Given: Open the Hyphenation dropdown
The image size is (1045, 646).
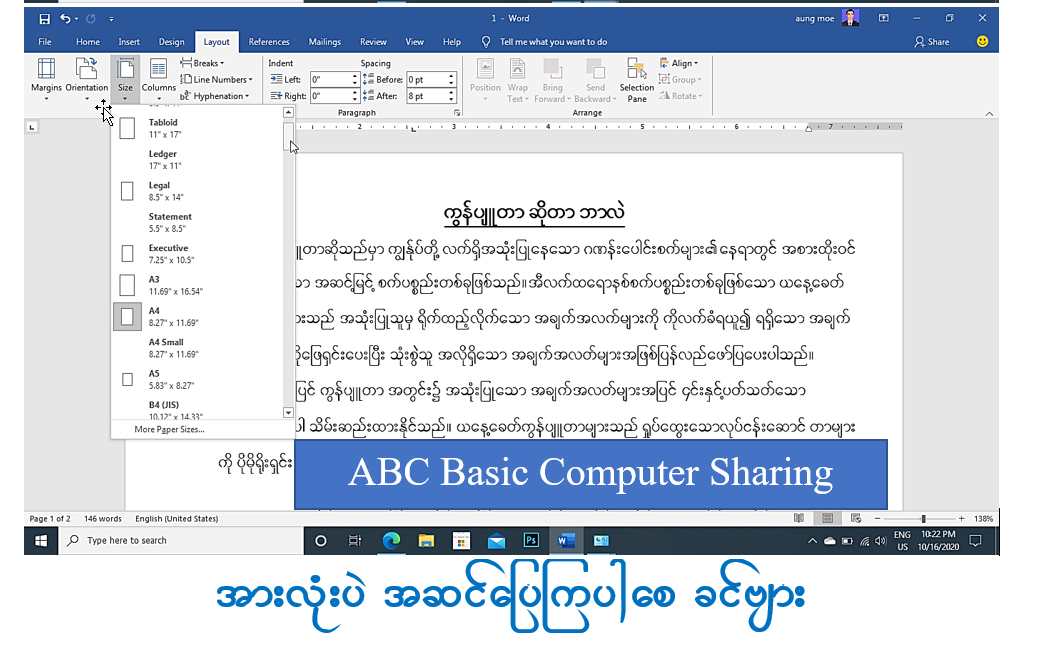Looking at the screenshot, I should (x=215, y=96).
